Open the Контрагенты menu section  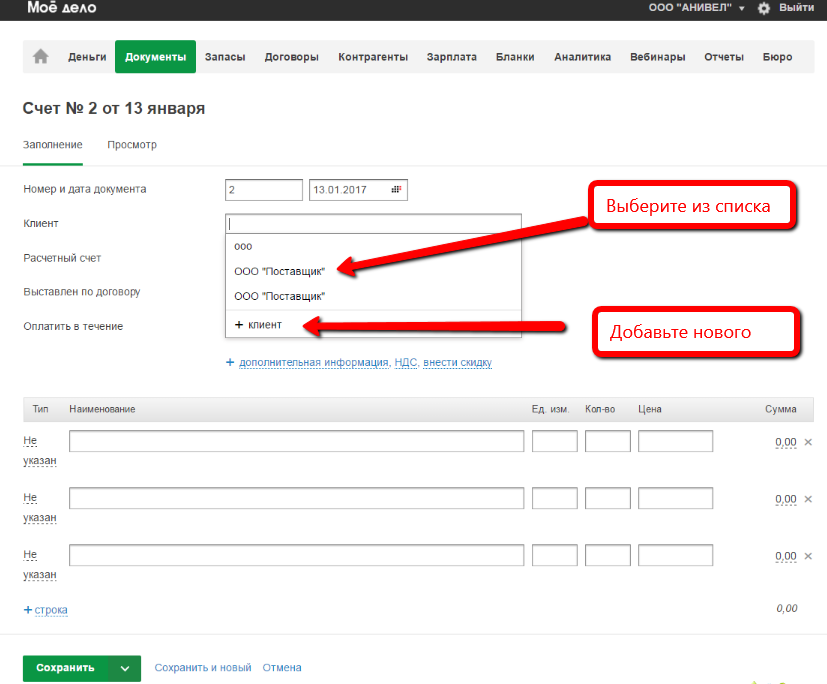click(x=372, y=57)
